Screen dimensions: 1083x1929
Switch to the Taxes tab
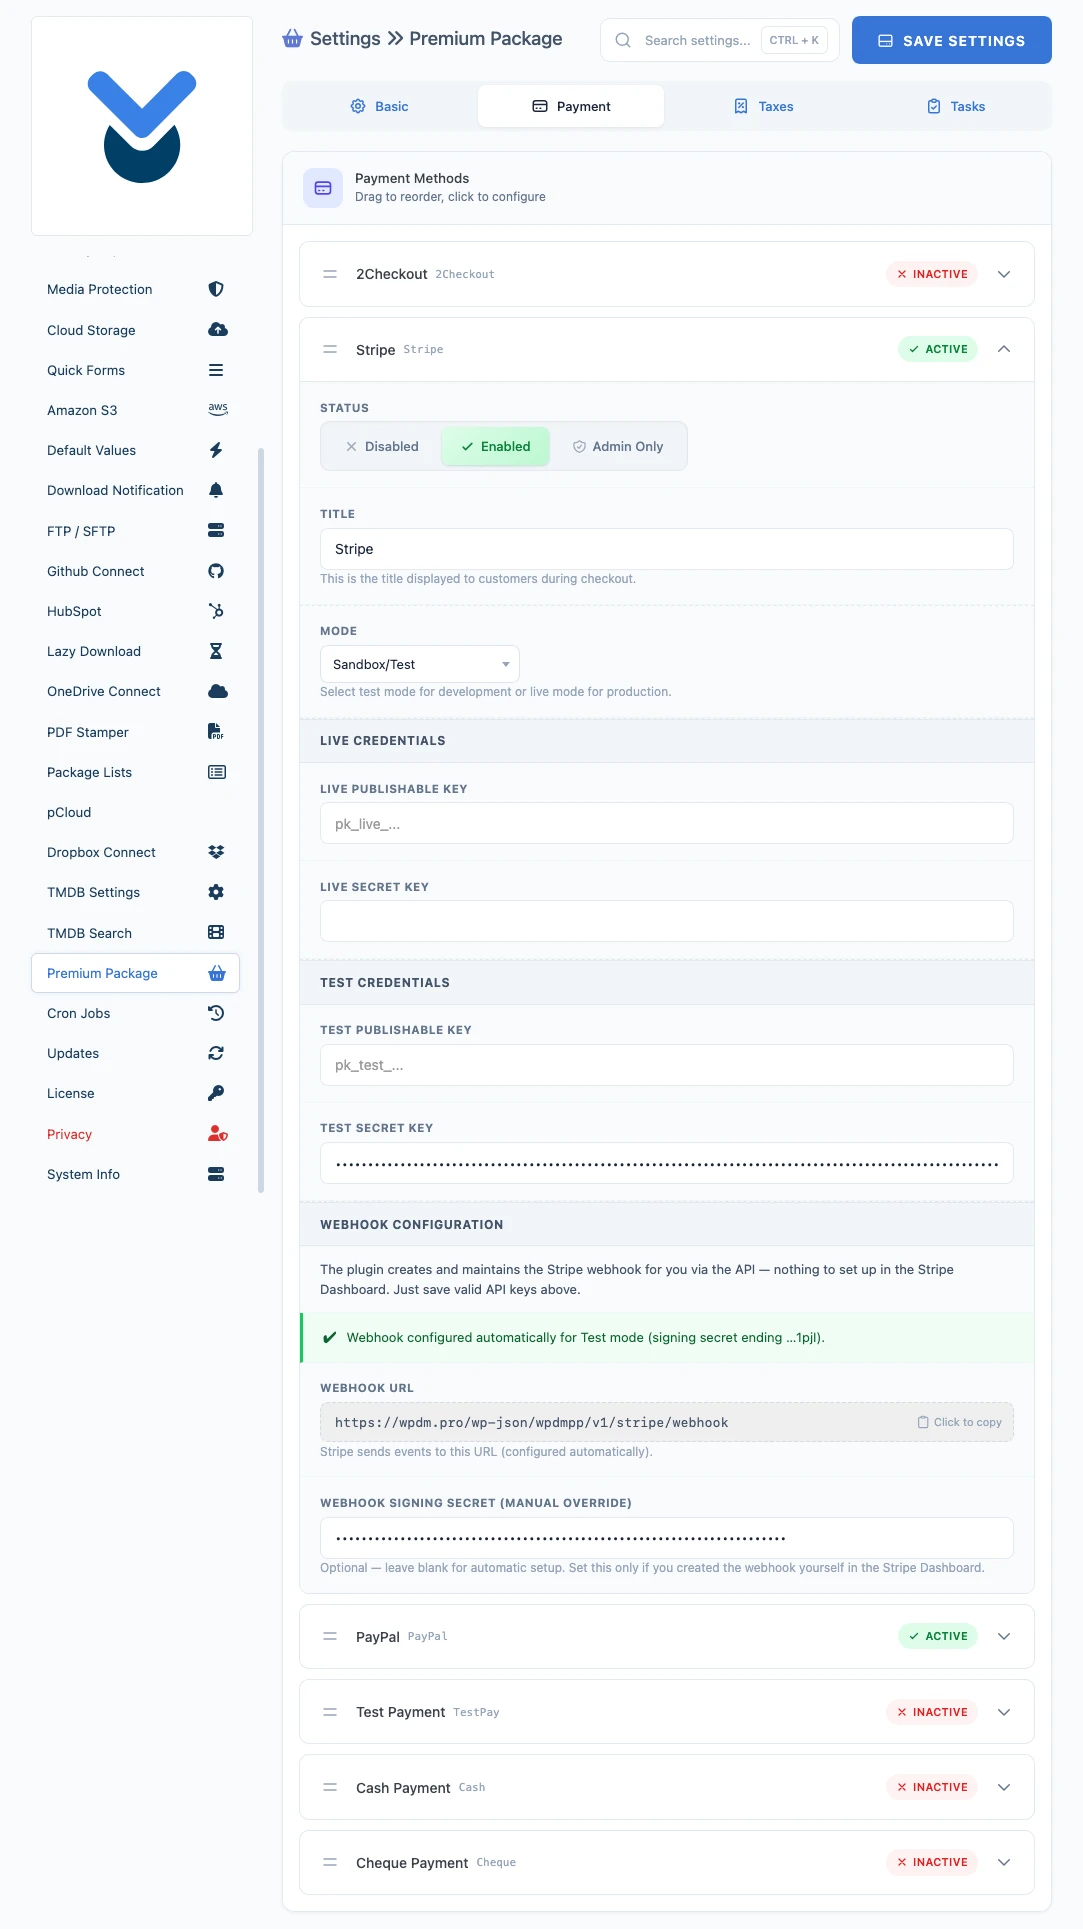763,106
